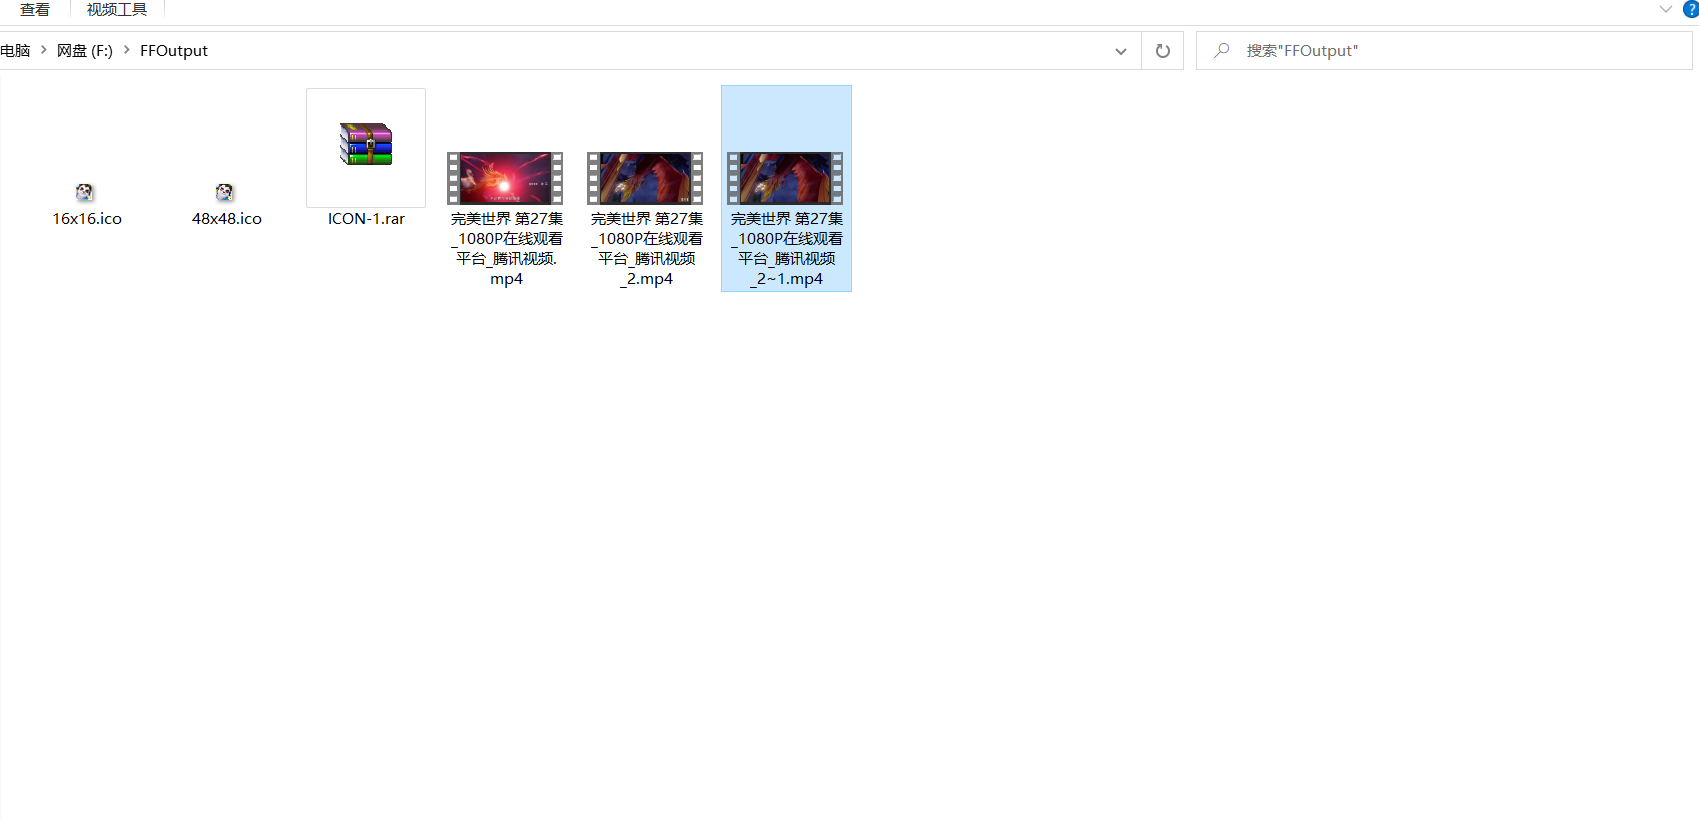The height and width of the screenshot is (821, 1699).
Task: Click the highlighted _2~1.mp4 video file
Action: 786,178
